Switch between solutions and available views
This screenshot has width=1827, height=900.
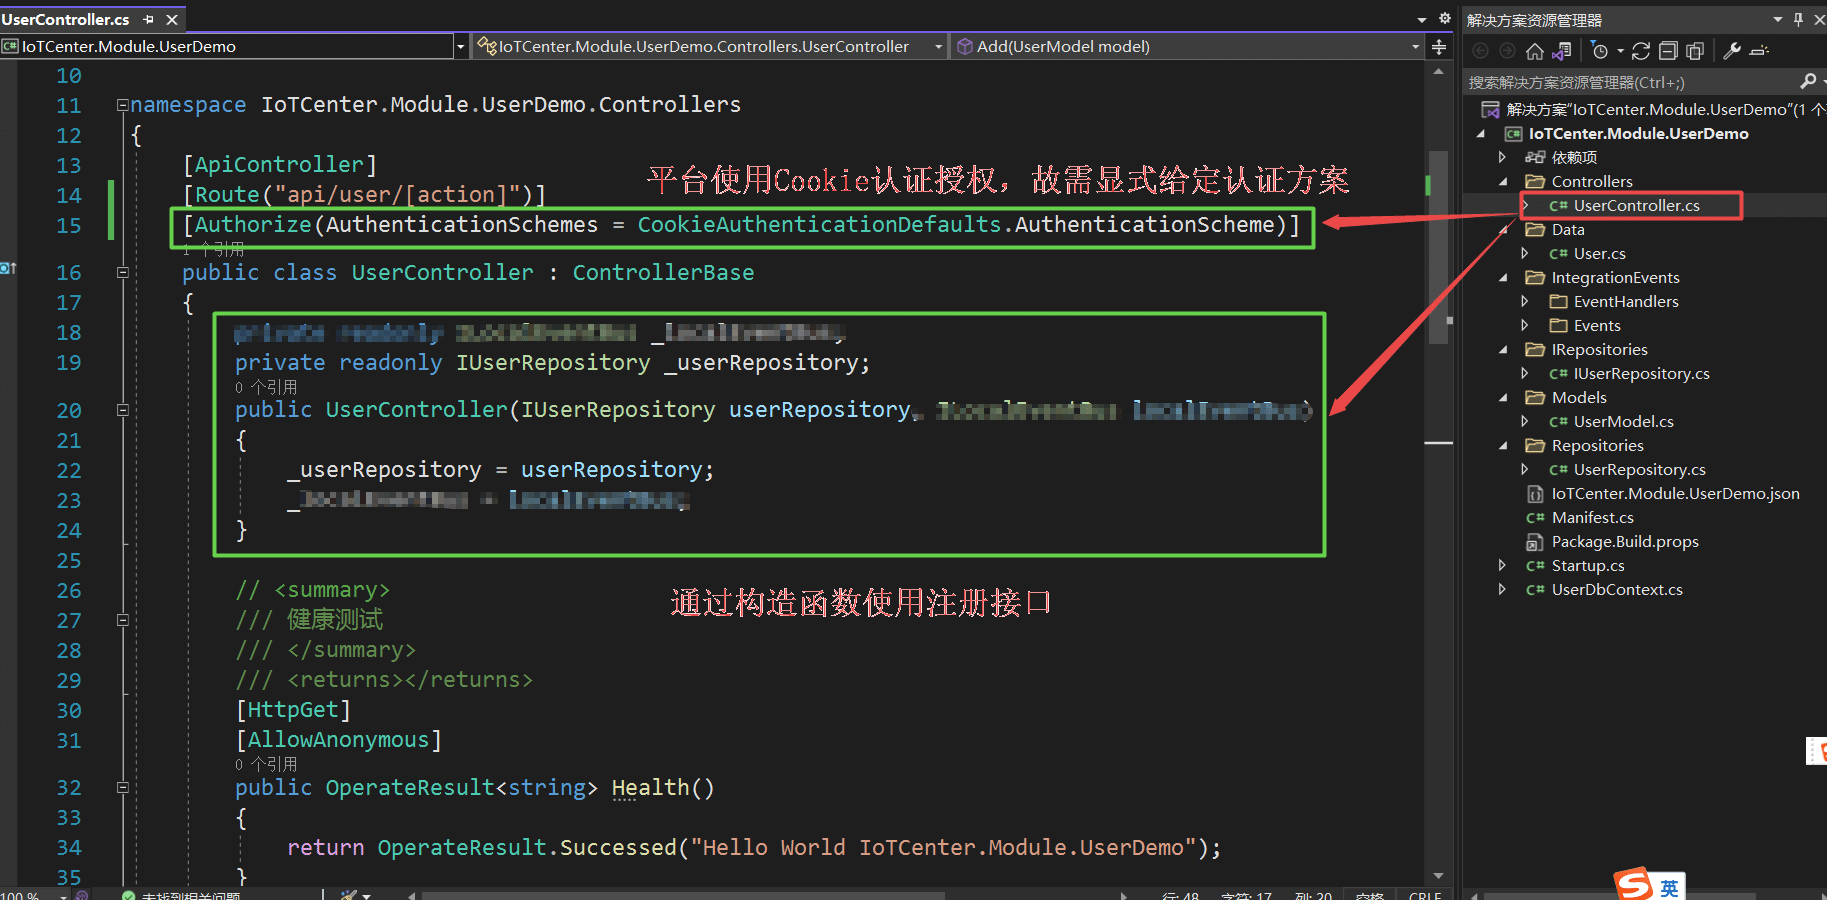click(1562, 51)
